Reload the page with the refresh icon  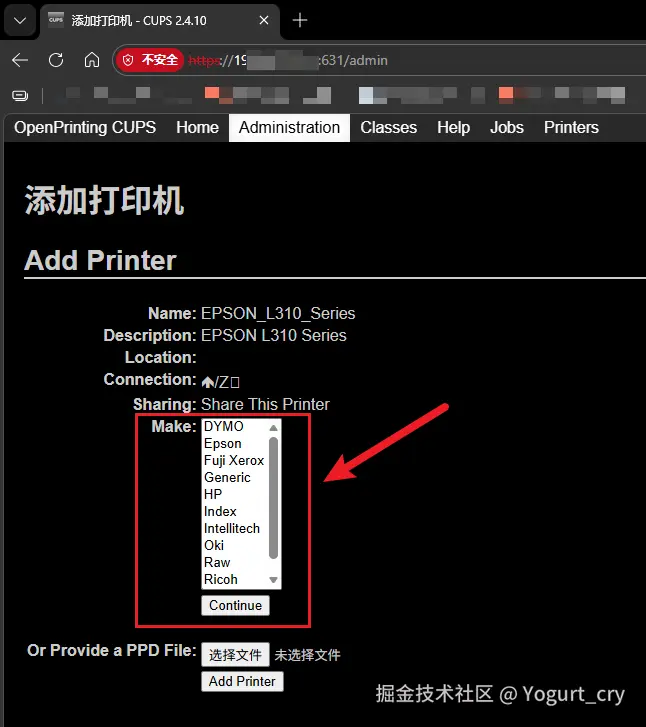[56, 60]
